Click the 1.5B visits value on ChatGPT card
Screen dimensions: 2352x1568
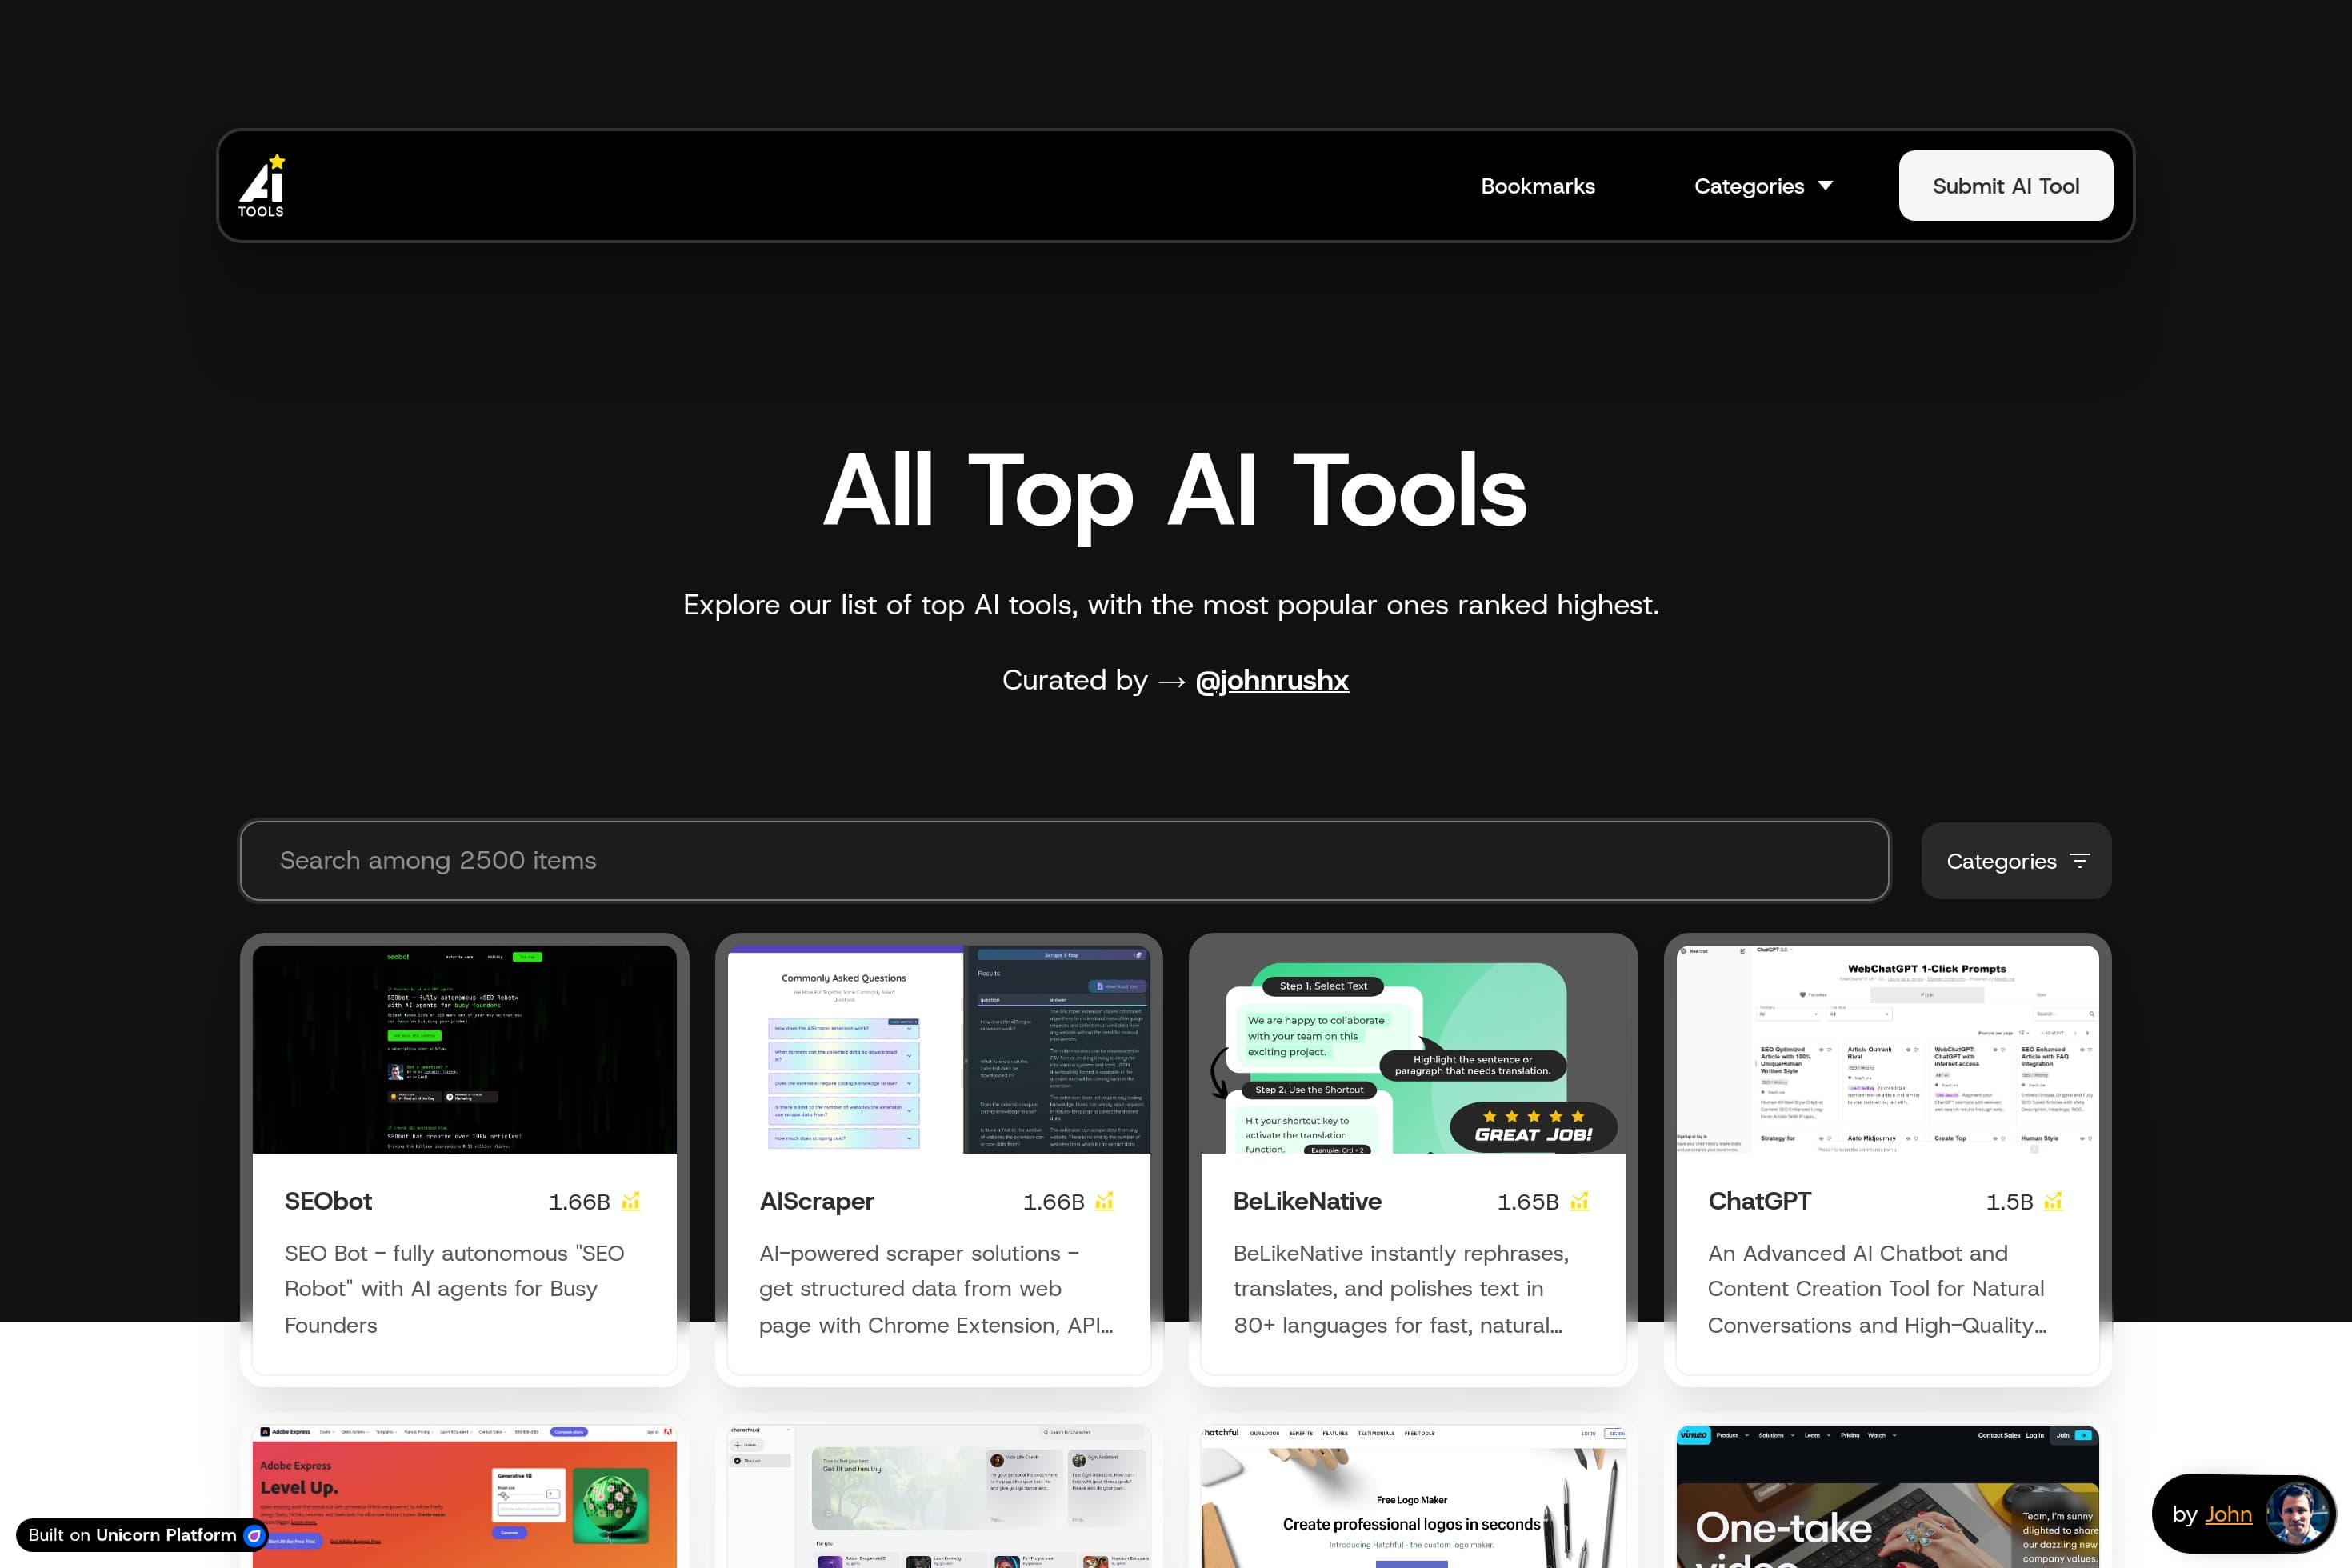point(2009,1202)
